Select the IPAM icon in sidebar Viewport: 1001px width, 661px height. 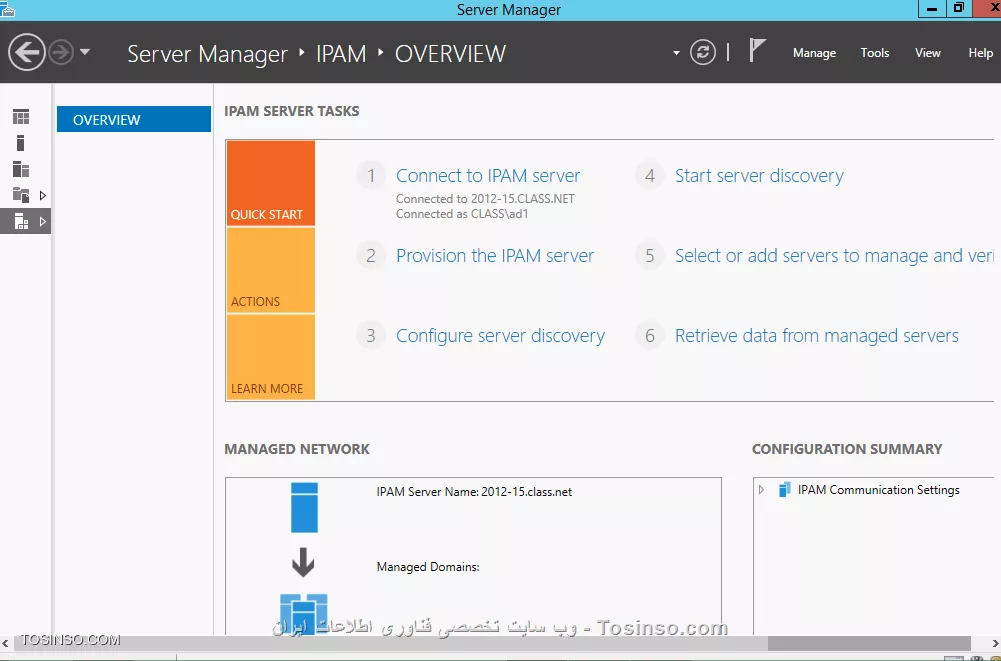[21, 221]
